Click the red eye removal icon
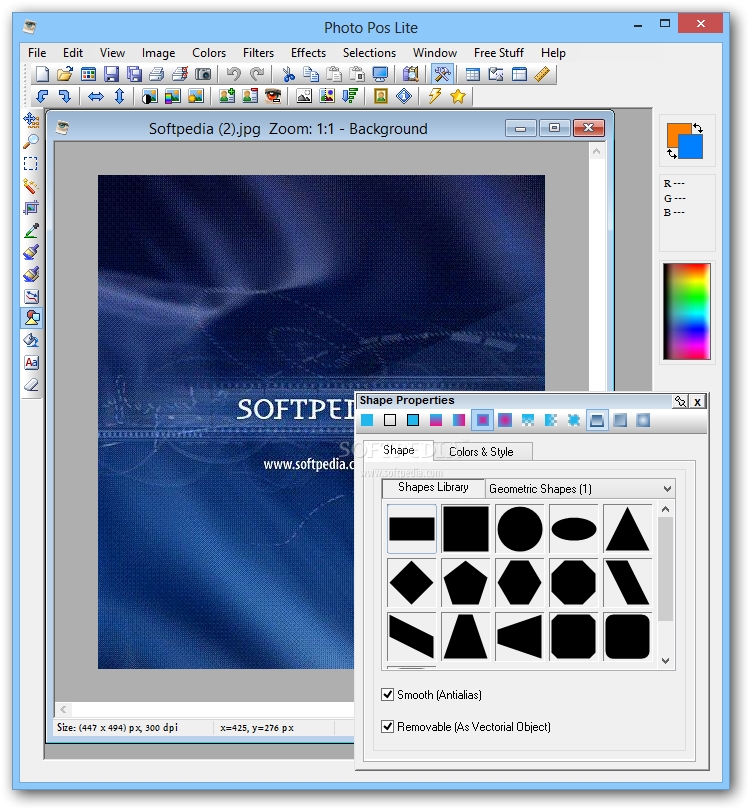This screenshot has width=750, height=810. coord(273,96)
